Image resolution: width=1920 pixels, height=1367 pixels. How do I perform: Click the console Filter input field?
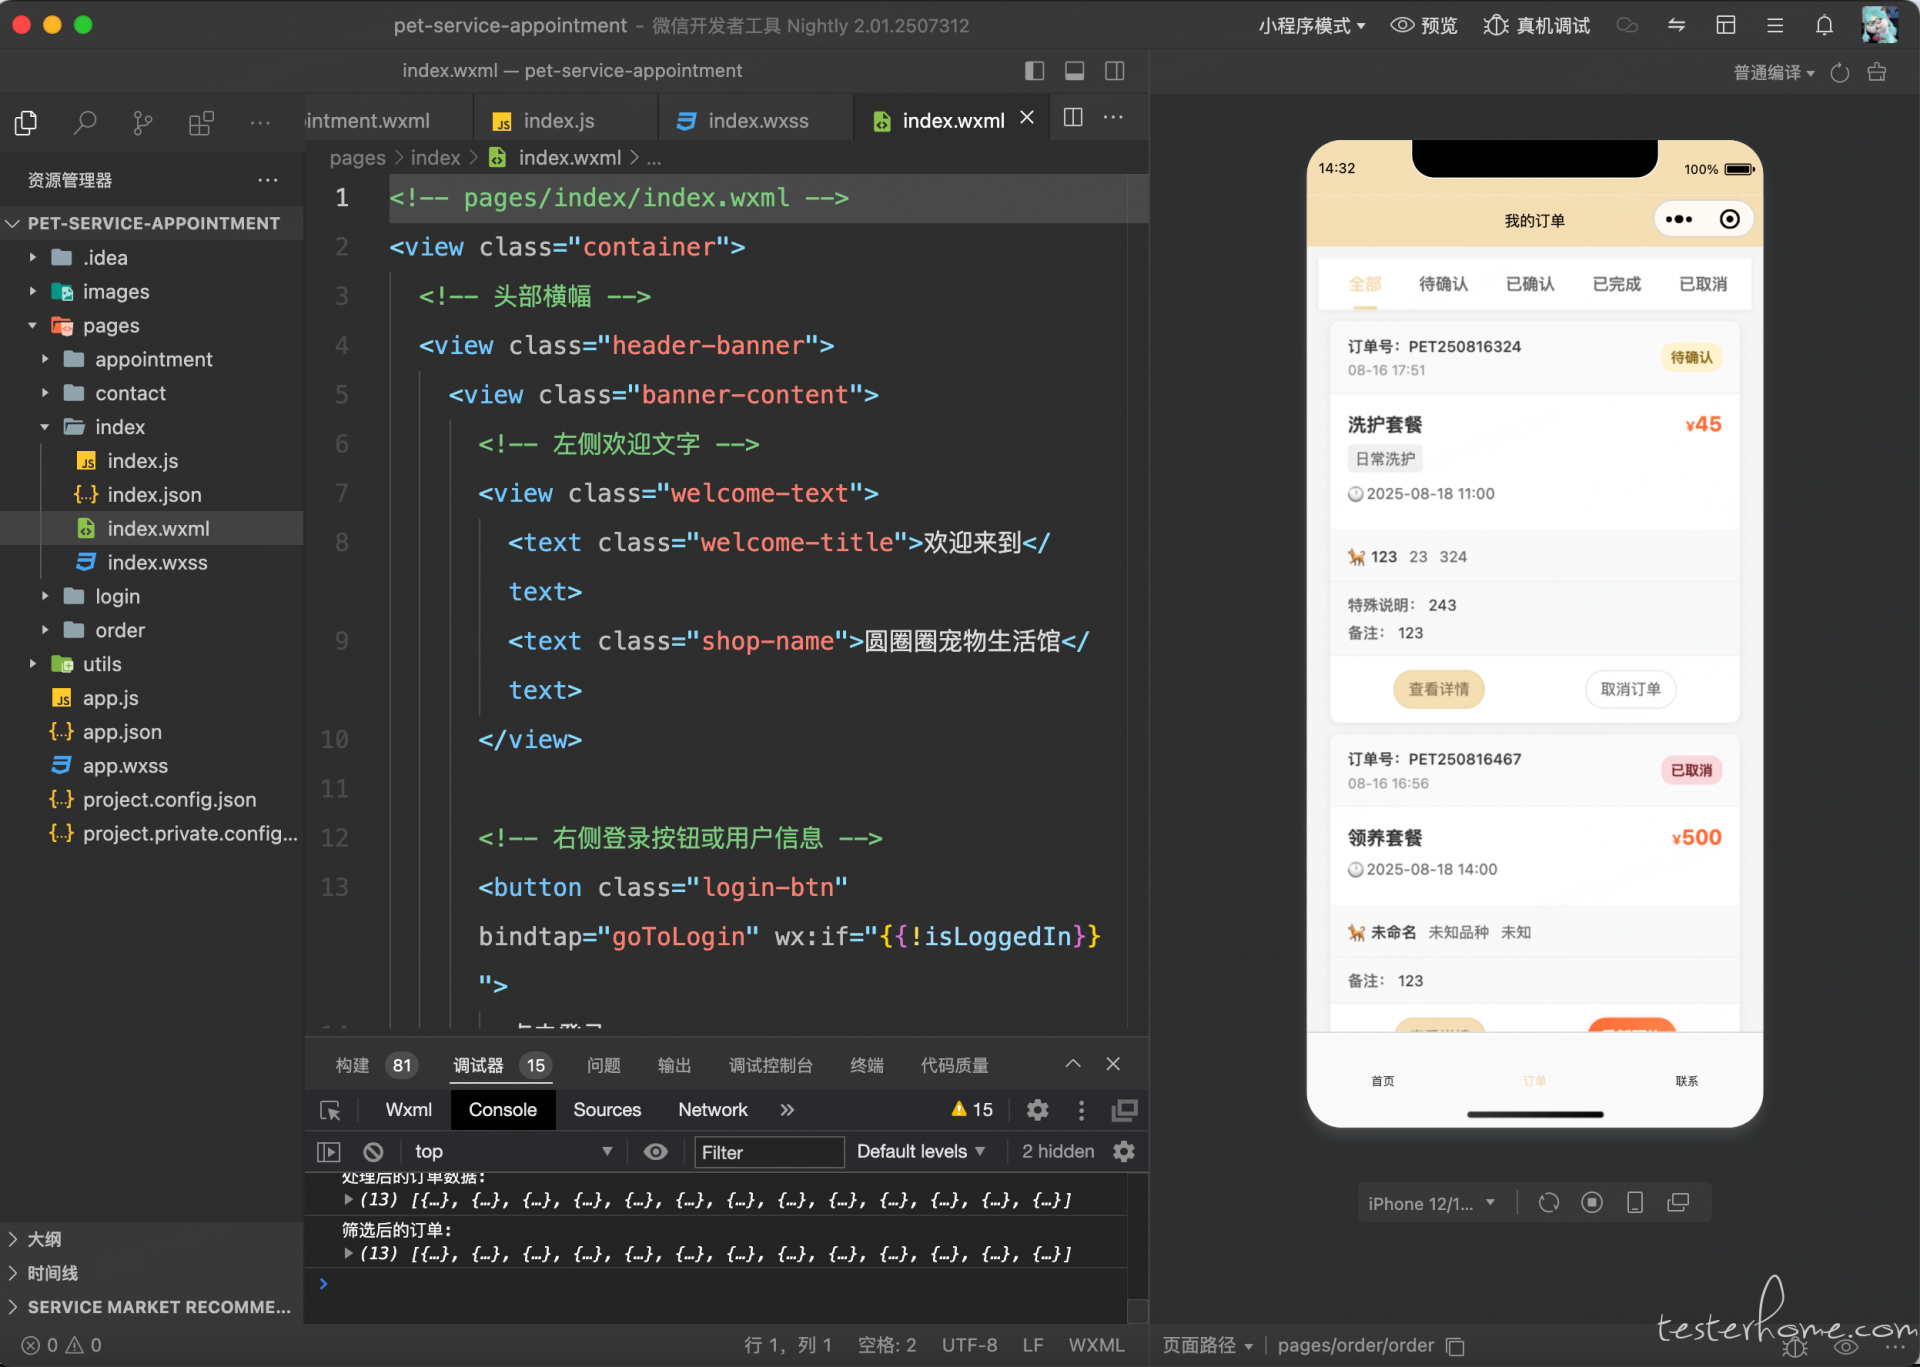(x=769, y=1152)
